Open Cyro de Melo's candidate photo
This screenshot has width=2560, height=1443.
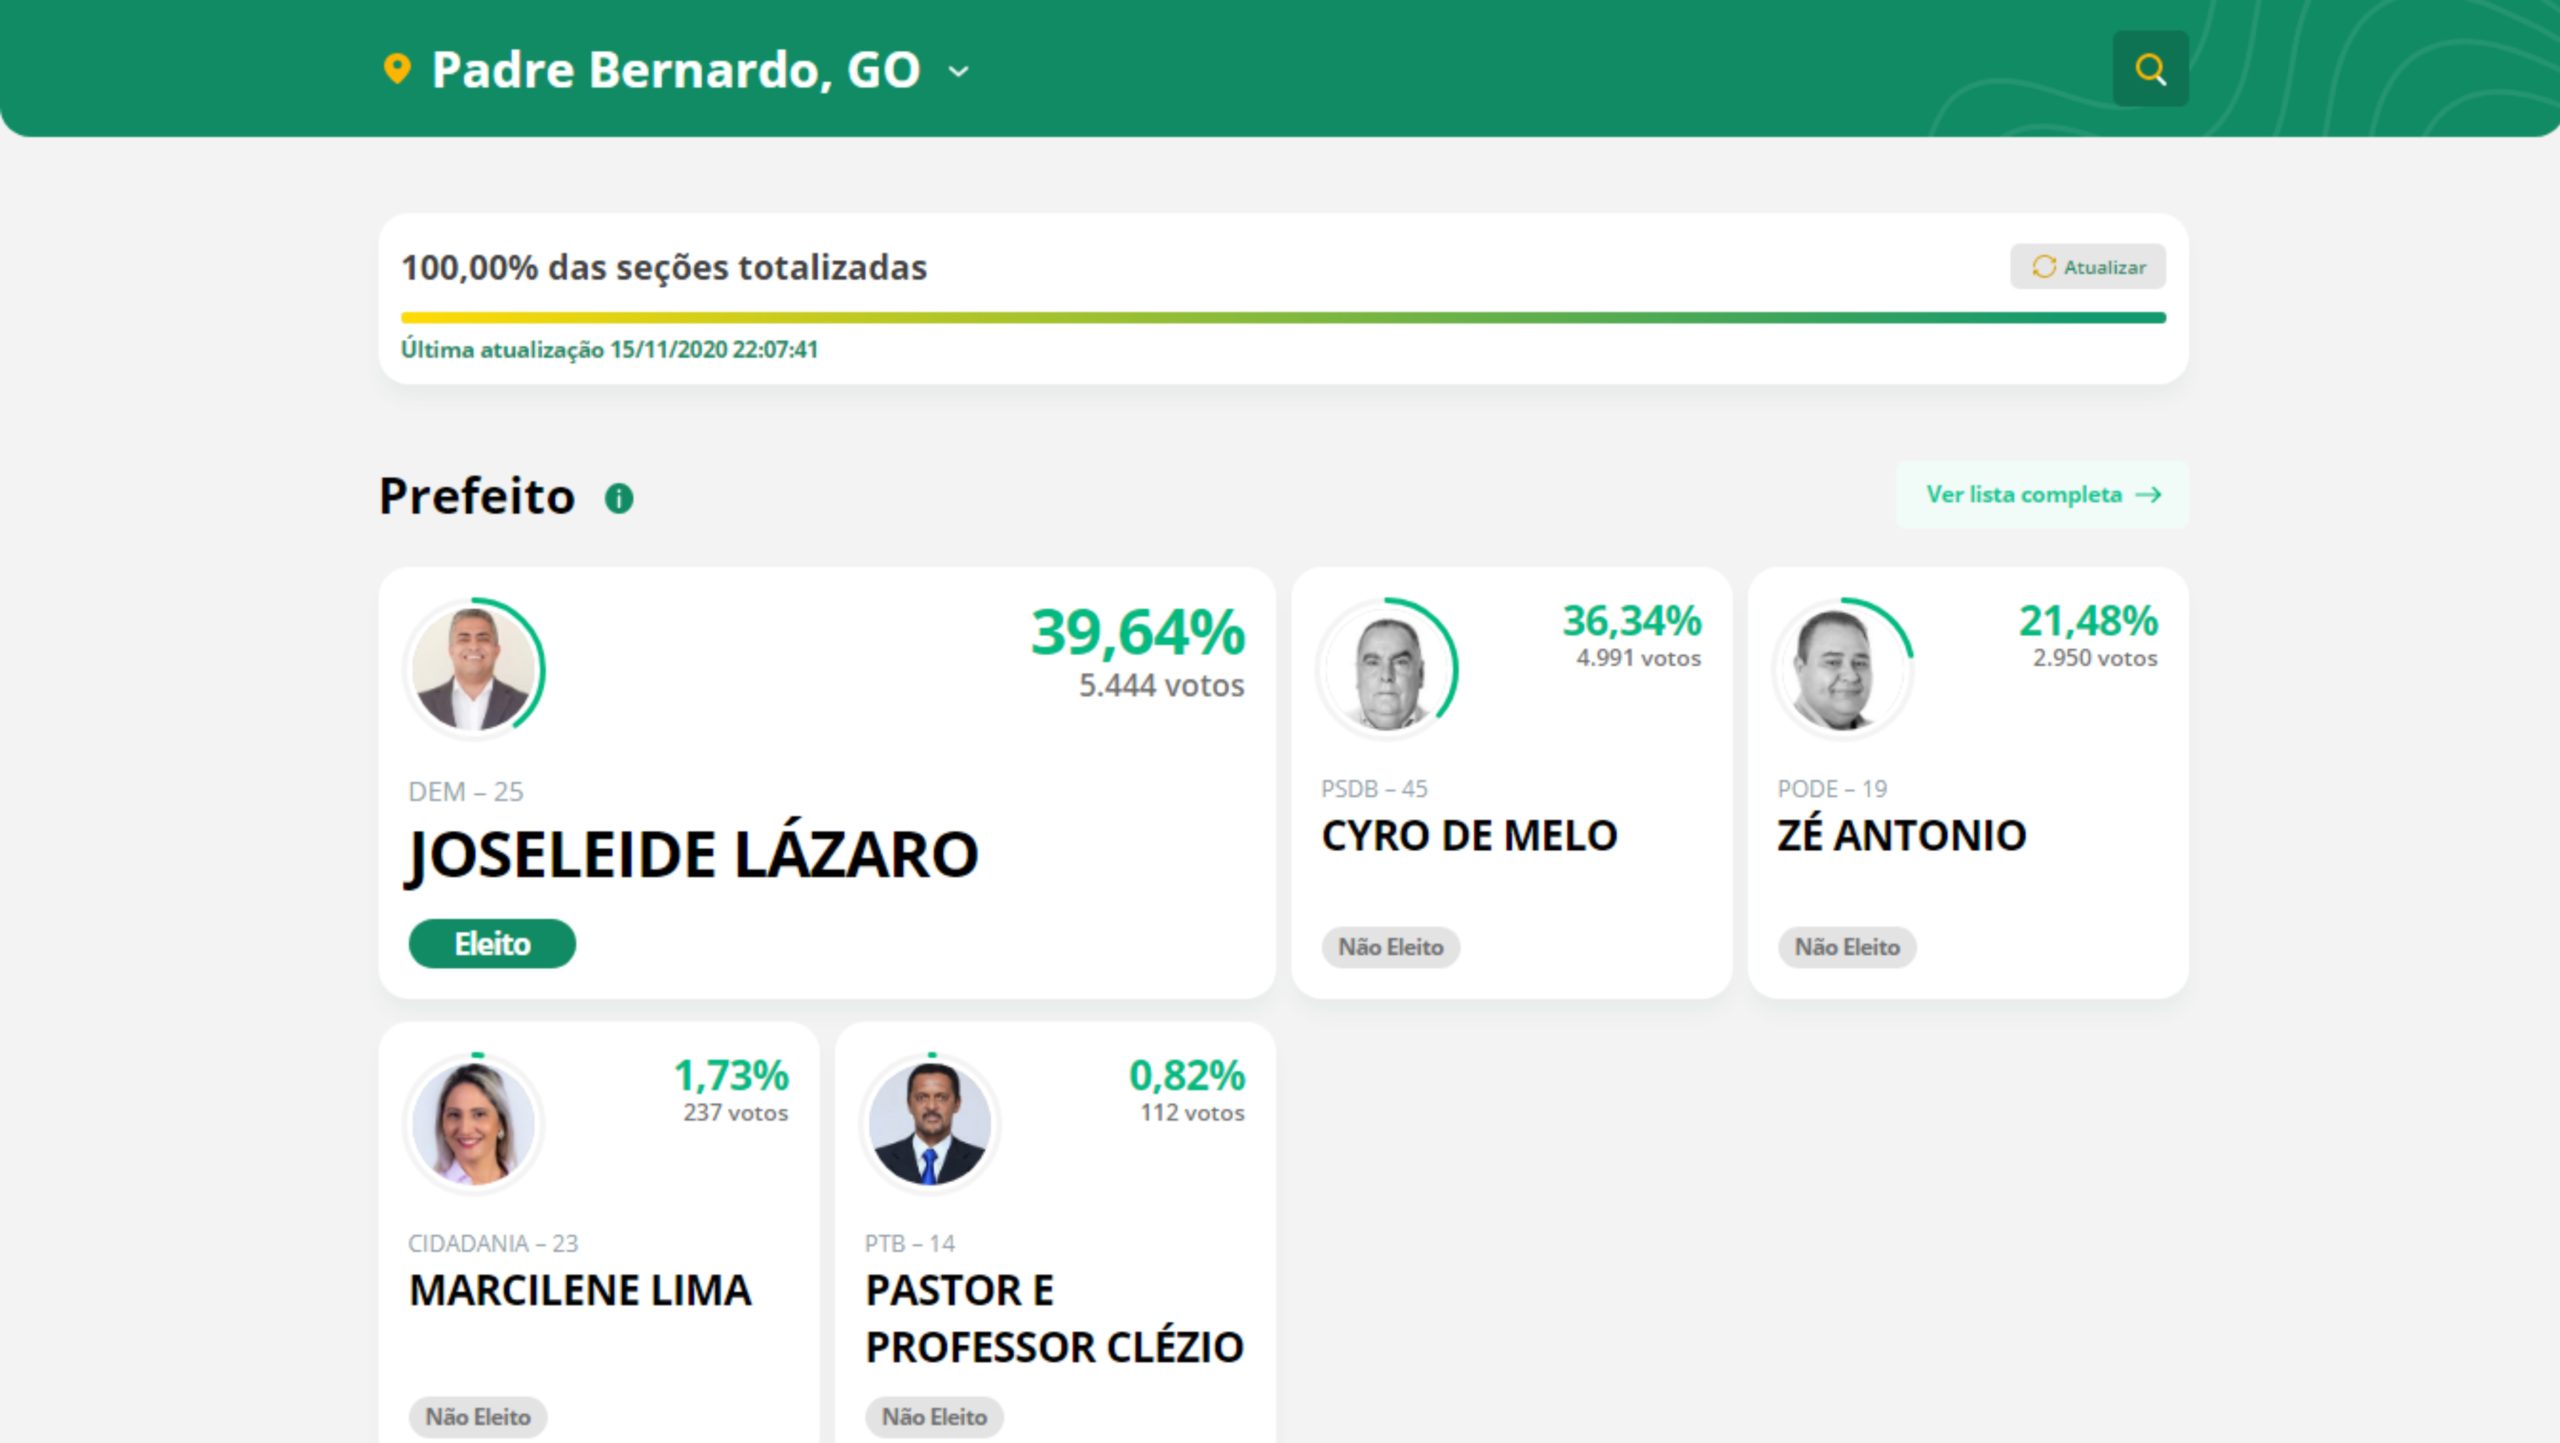(1387, 668)
